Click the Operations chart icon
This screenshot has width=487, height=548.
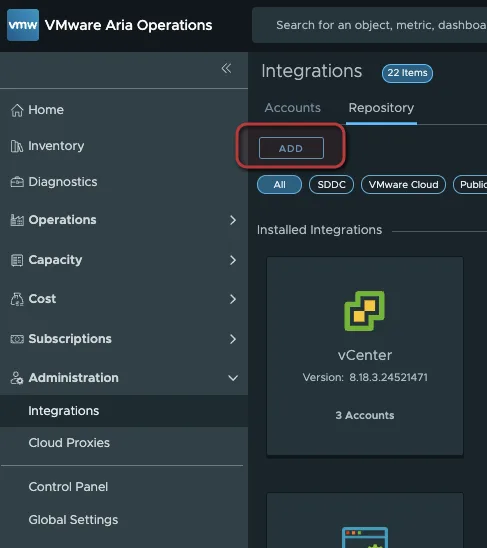[17, 220]
